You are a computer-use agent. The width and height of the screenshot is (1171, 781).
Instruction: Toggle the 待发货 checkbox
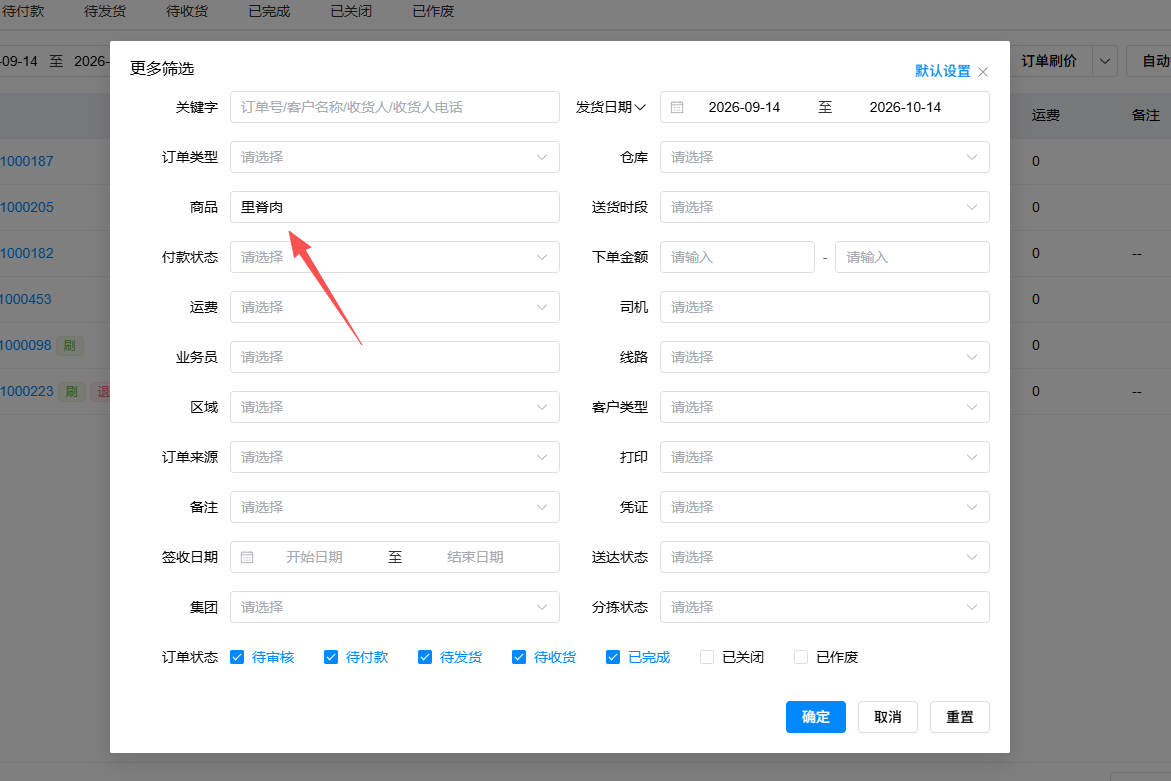tap(425, 657)
